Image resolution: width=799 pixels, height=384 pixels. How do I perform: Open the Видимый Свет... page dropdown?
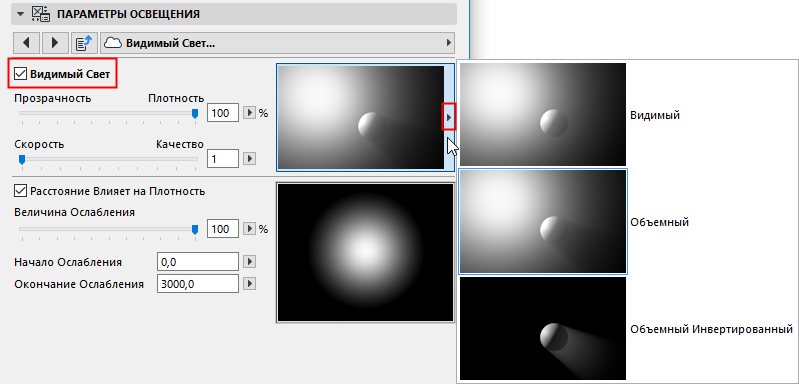pyautogui.click(x=278, y=43)
